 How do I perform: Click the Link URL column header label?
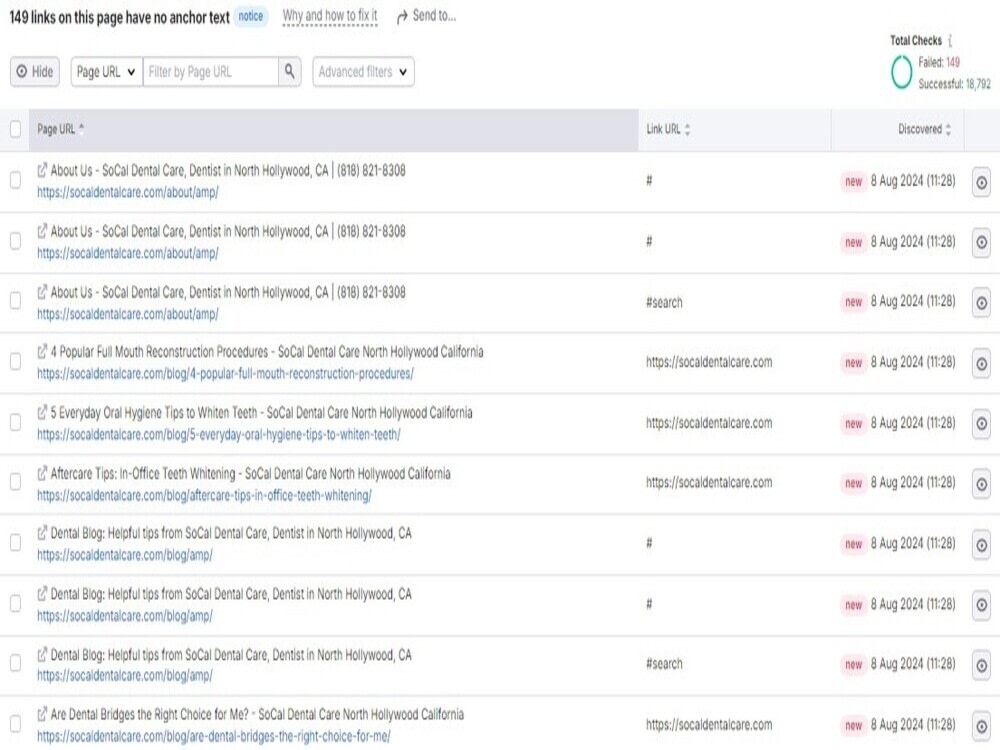point(663,129)
